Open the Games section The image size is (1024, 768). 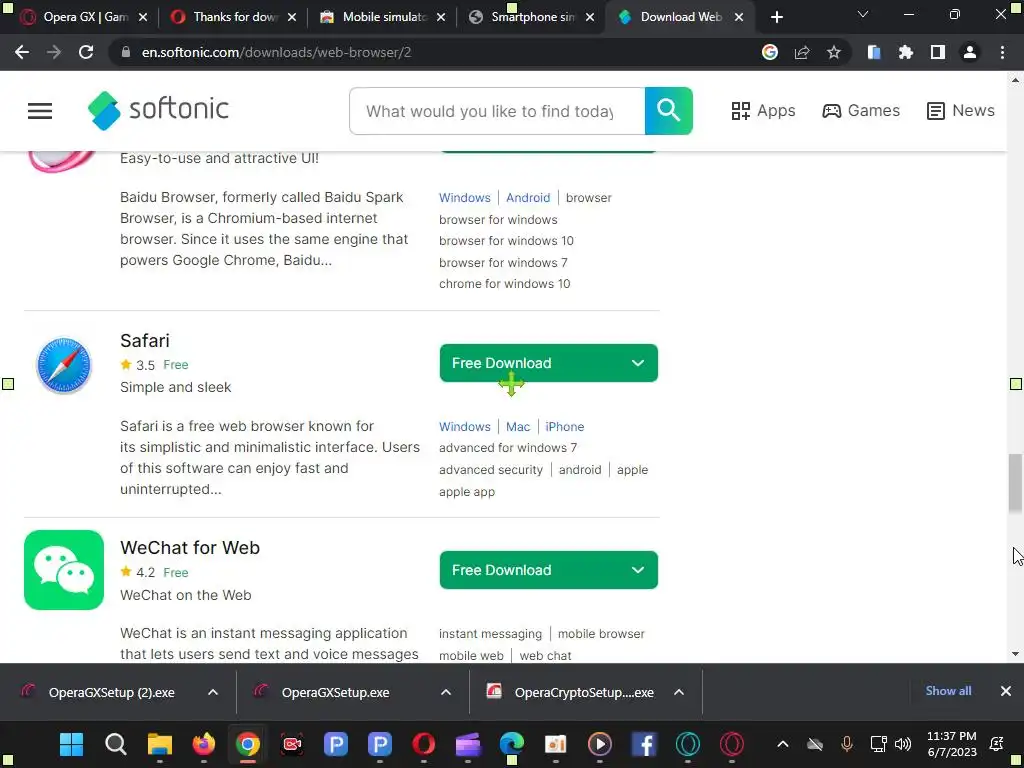click(861, 111)
